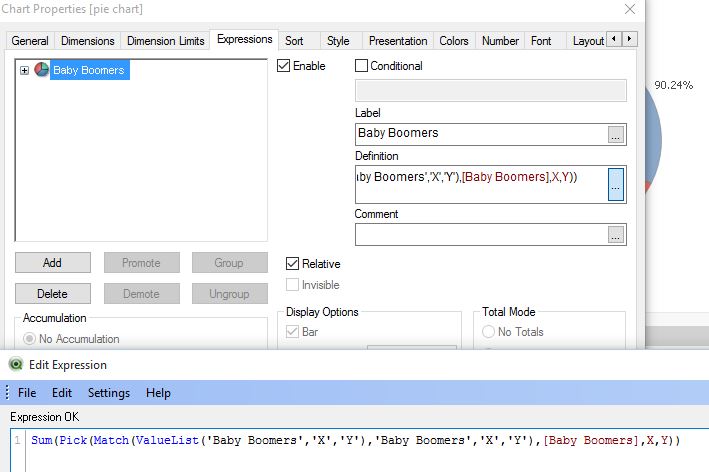The height and width of the screenshot is (472, 709).
Task: Open the Comment field ellipsis button
Action: pyautogui.click(x=616, y=234)
